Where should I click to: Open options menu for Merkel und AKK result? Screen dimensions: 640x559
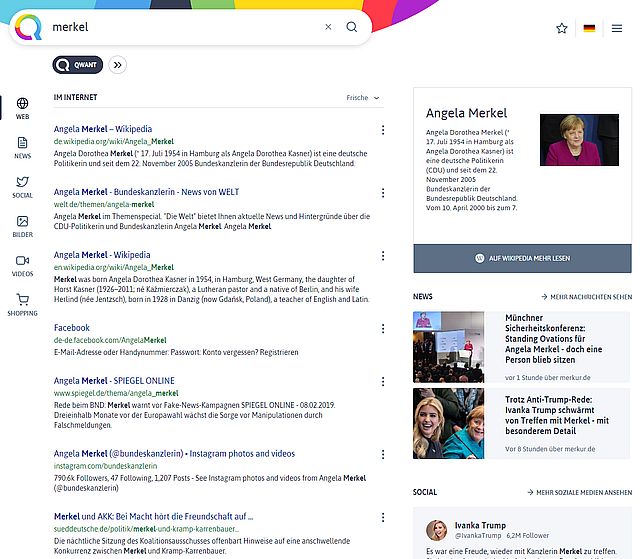[383, 517]
